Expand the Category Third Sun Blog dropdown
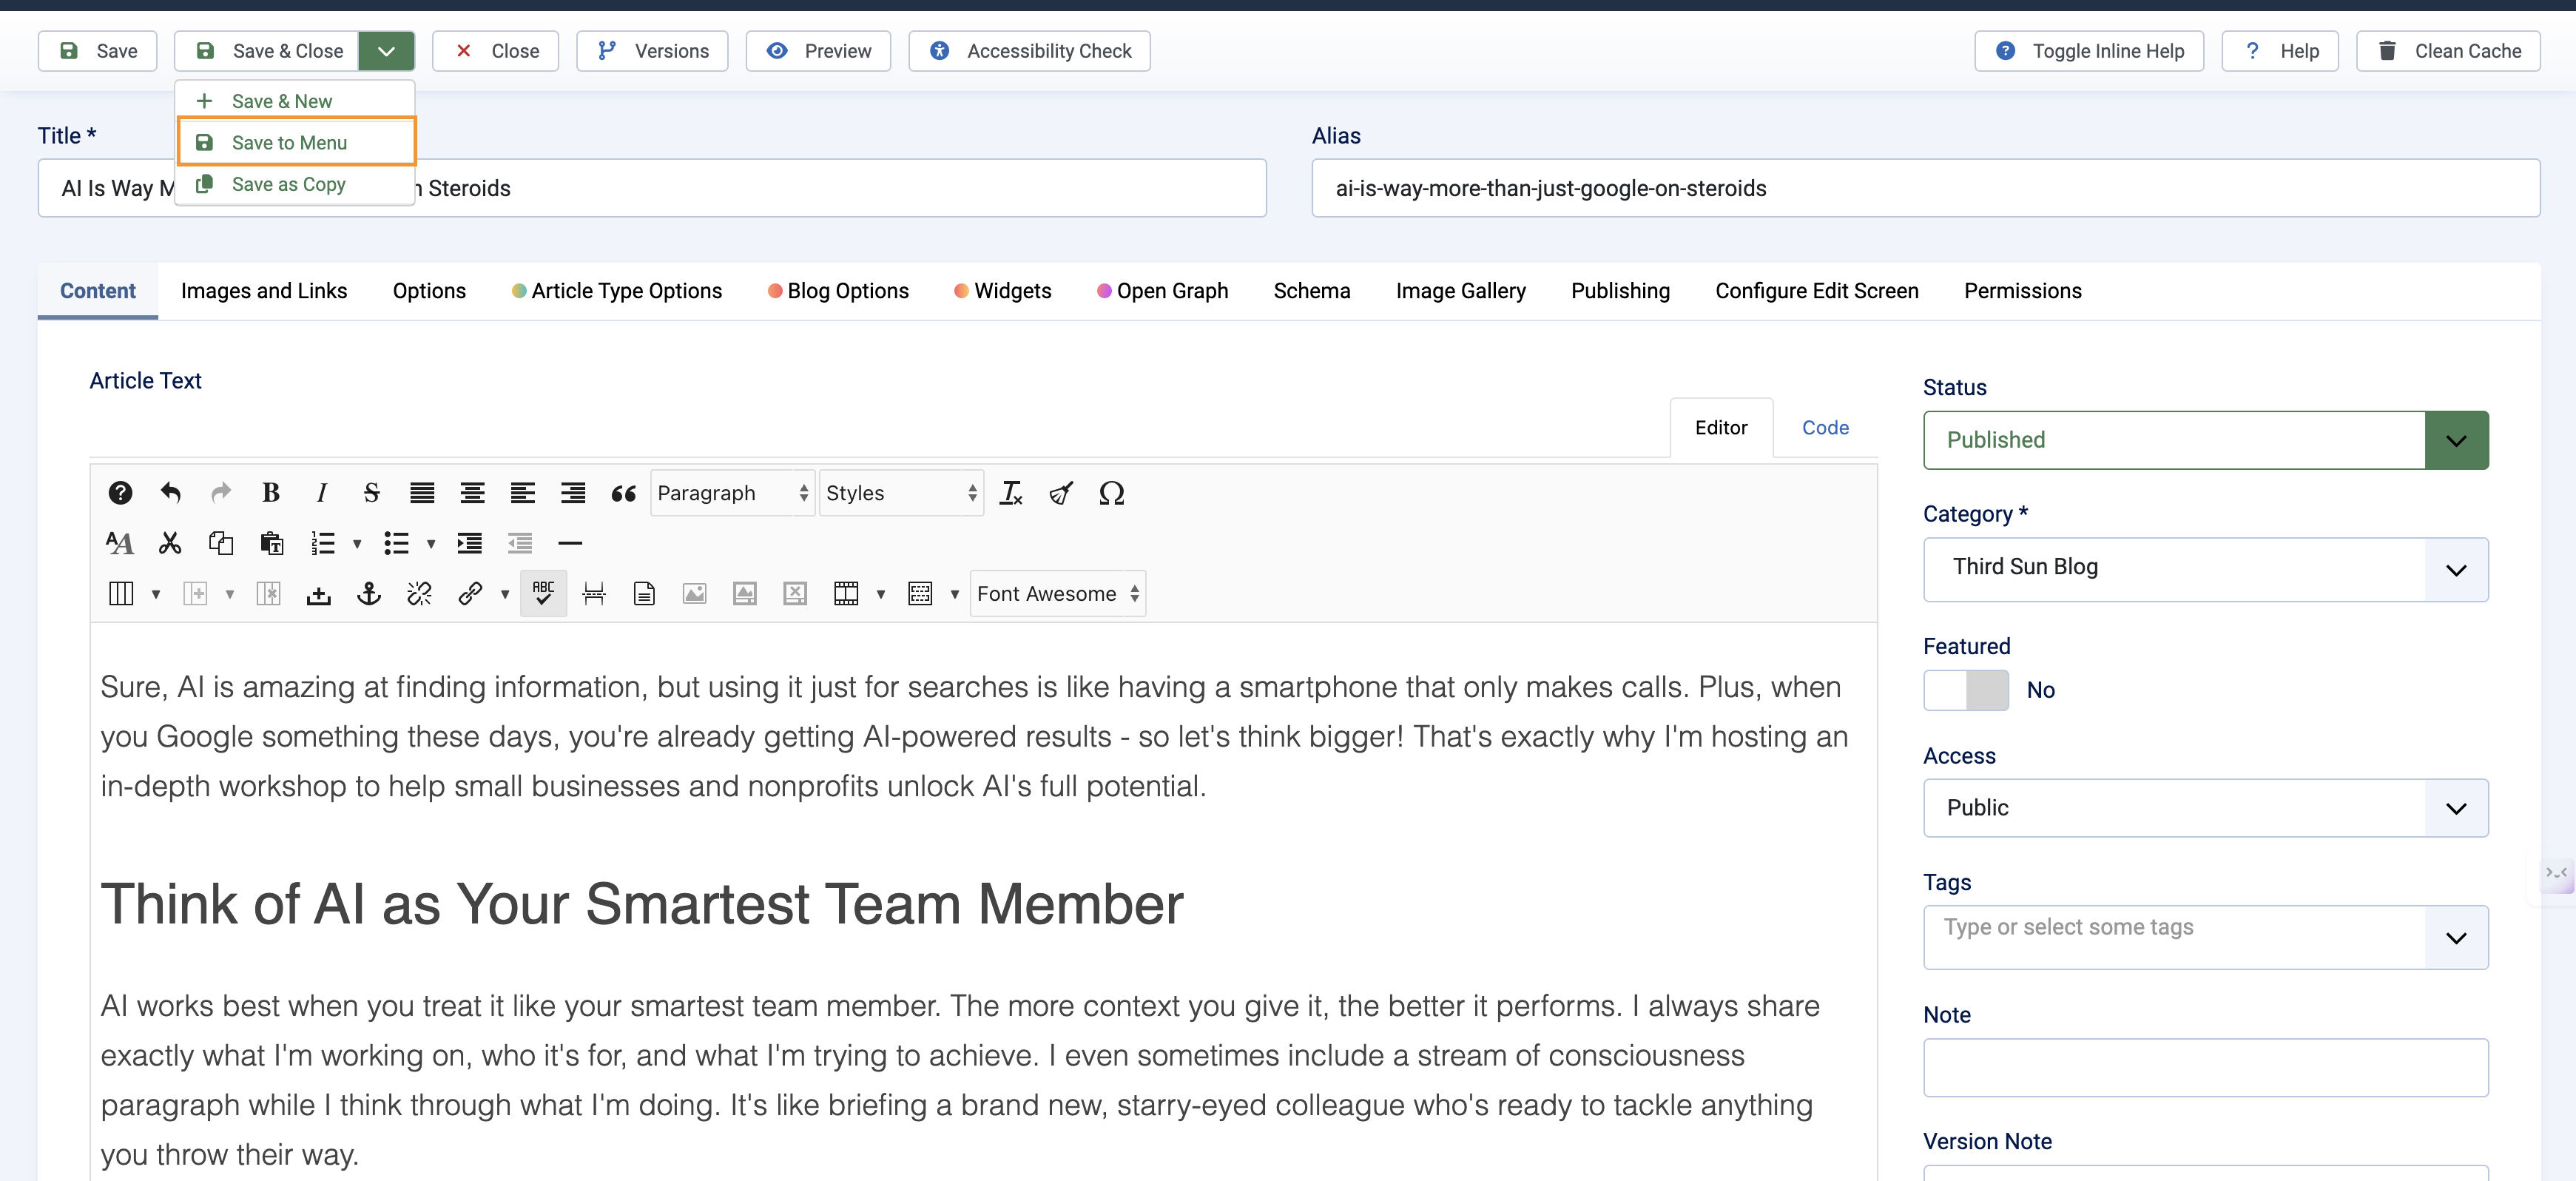 click(x=2205, y=568)
